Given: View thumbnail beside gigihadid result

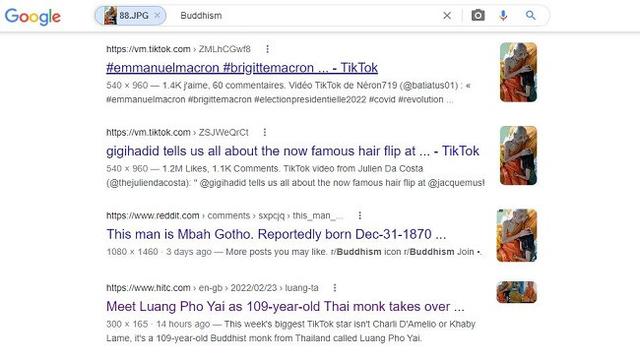Looking at the screenshot, I should tap(518, 155).
